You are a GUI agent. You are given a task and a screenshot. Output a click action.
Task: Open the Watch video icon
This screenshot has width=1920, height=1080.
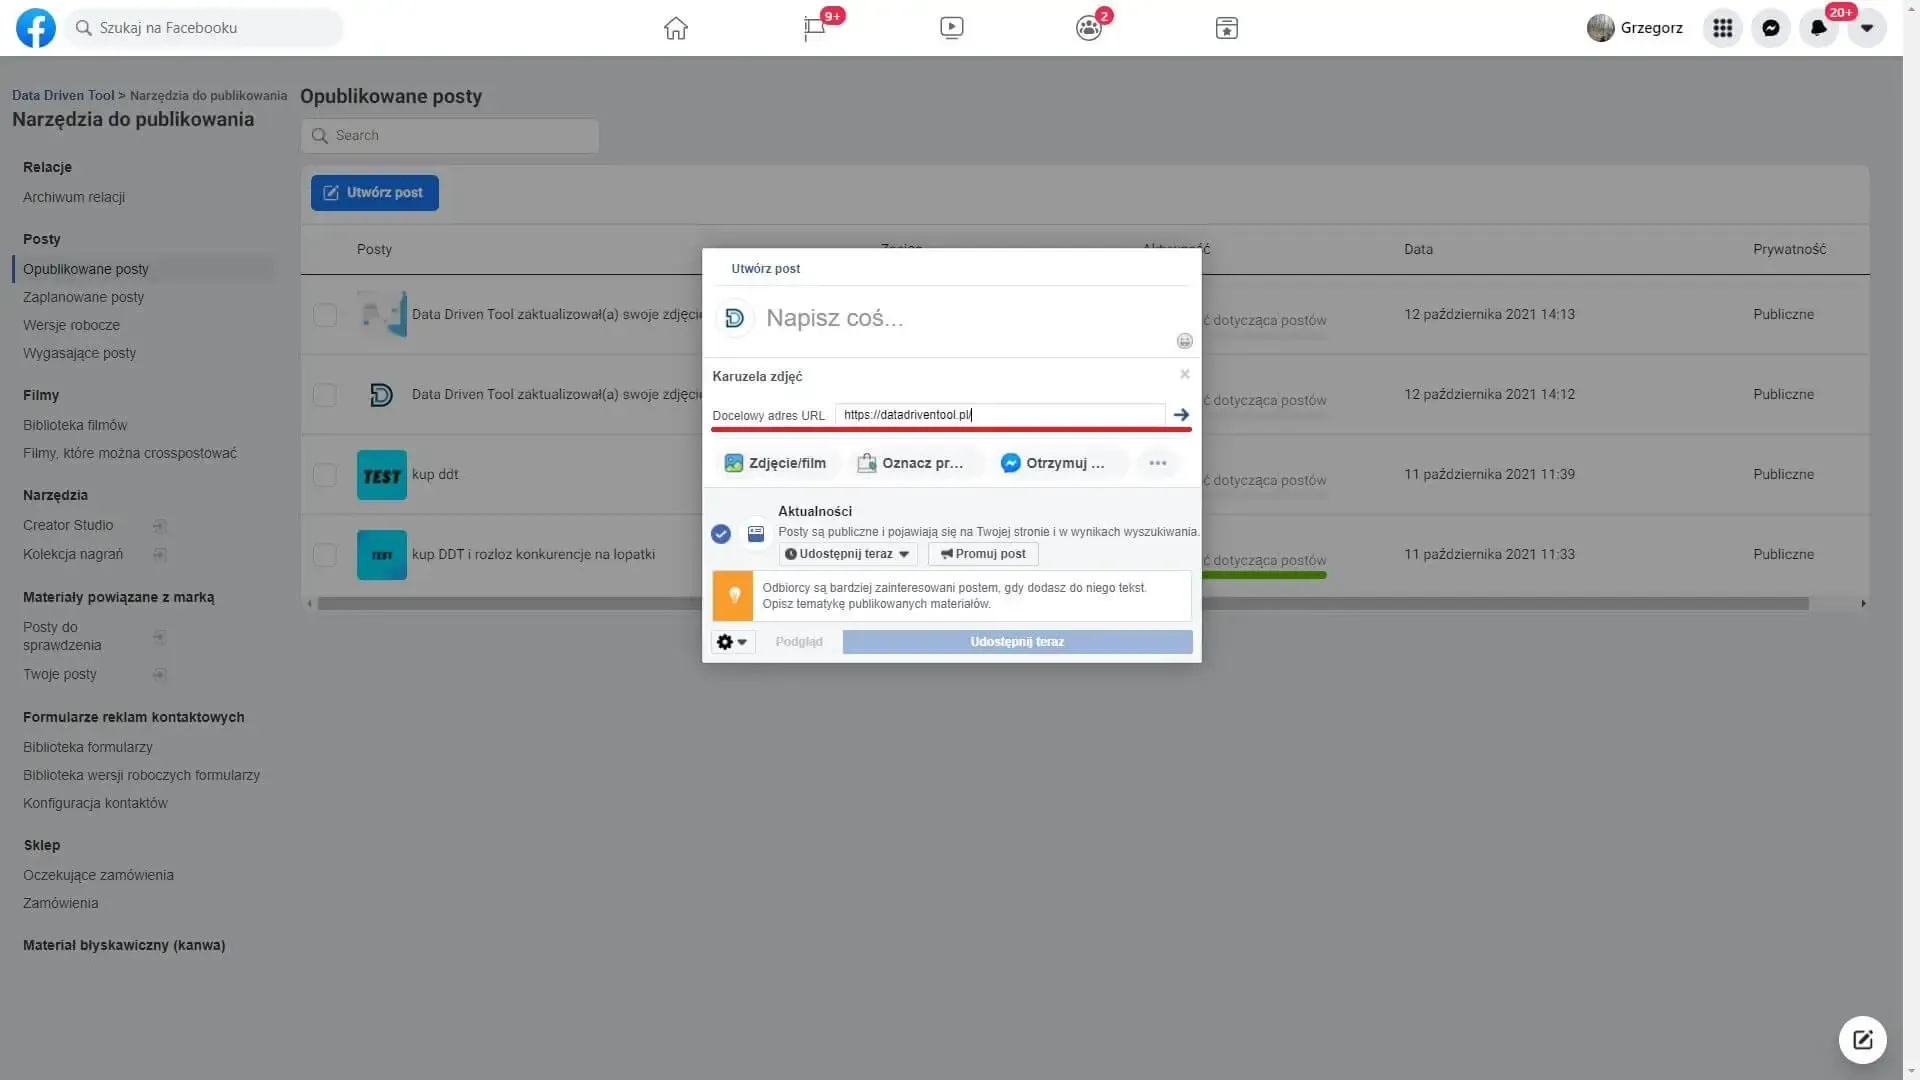[952, 28]
